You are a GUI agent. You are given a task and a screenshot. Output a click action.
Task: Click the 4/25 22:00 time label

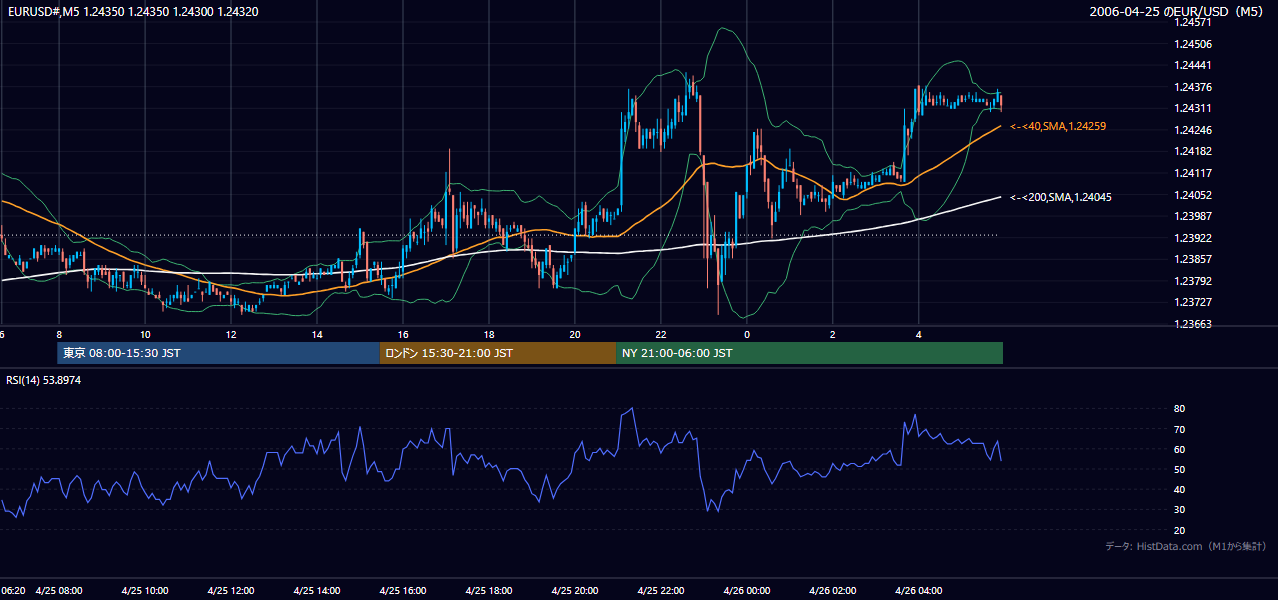pos(661,591)
